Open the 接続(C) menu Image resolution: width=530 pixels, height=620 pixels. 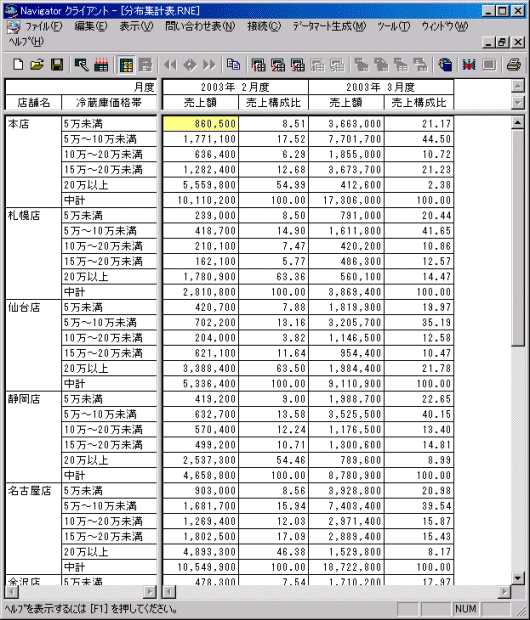264,26
